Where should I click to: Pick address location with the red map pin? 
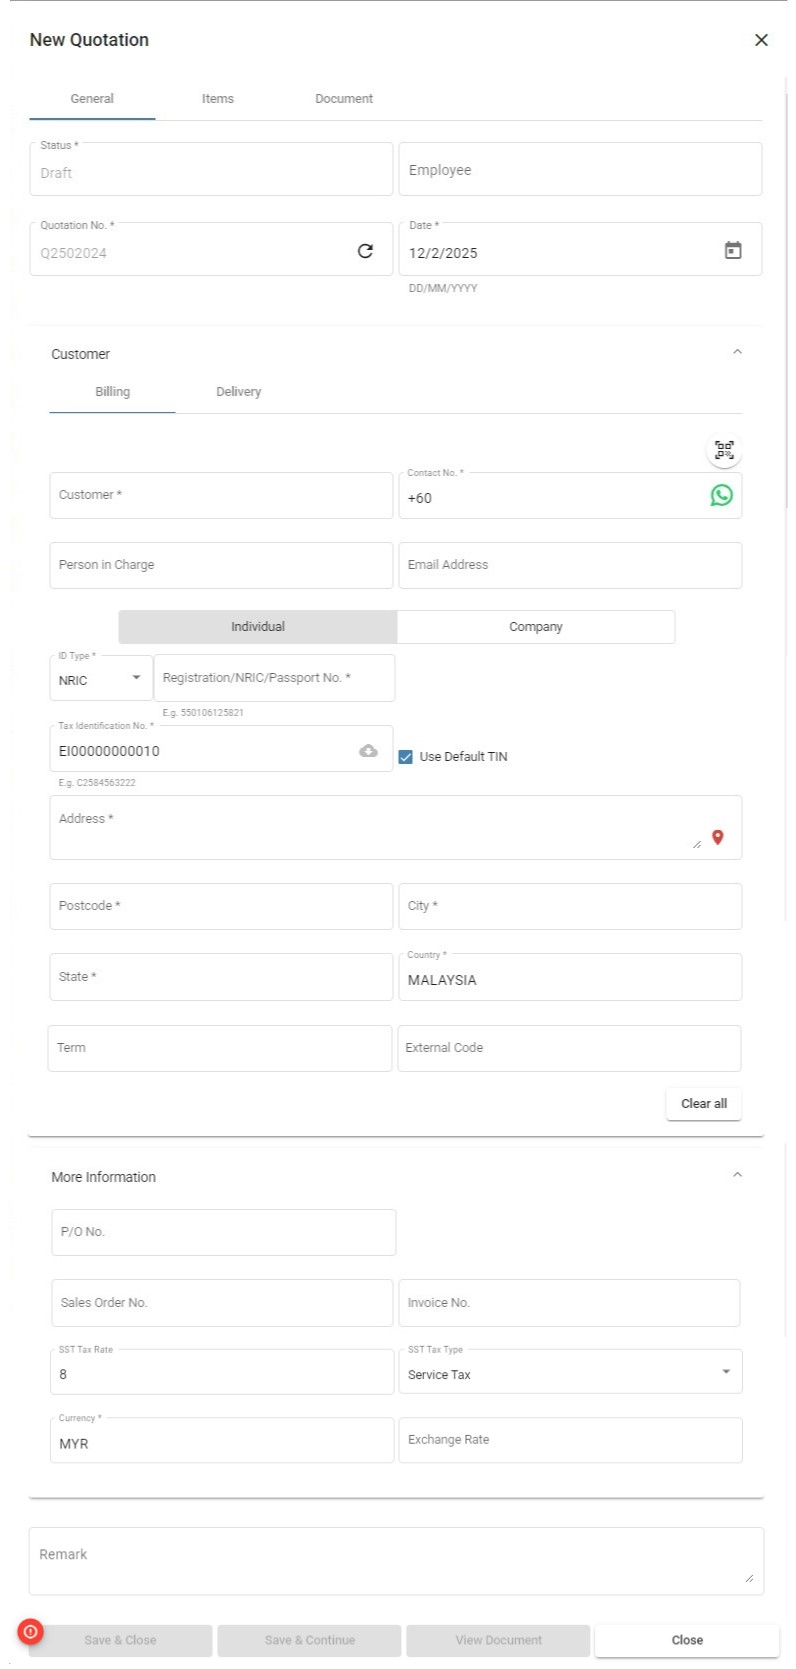pyautogui.click(x=717, y=837)
